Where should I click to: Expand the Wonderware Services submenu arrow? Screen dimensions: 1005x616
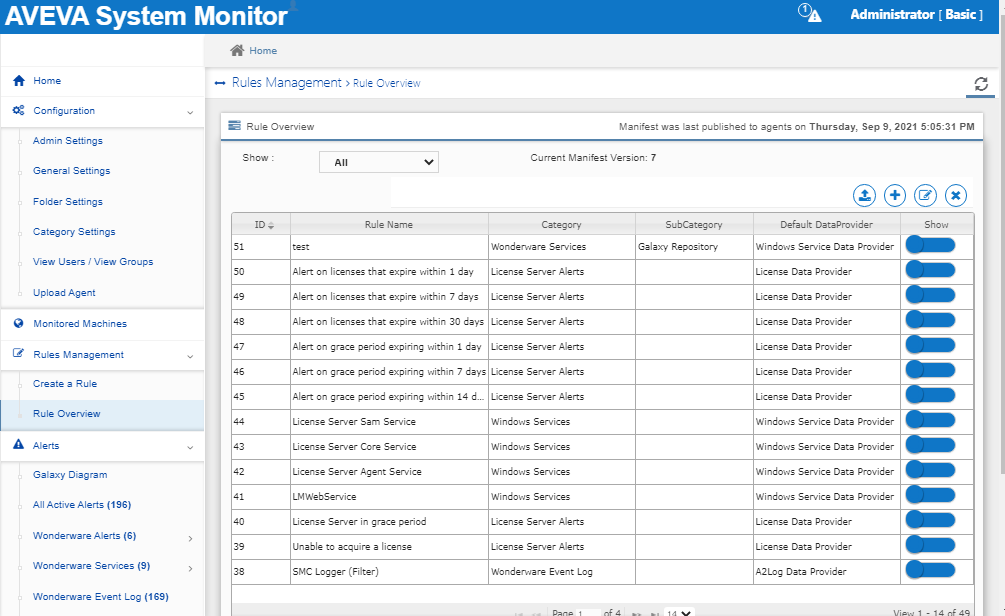coord(190,568)
